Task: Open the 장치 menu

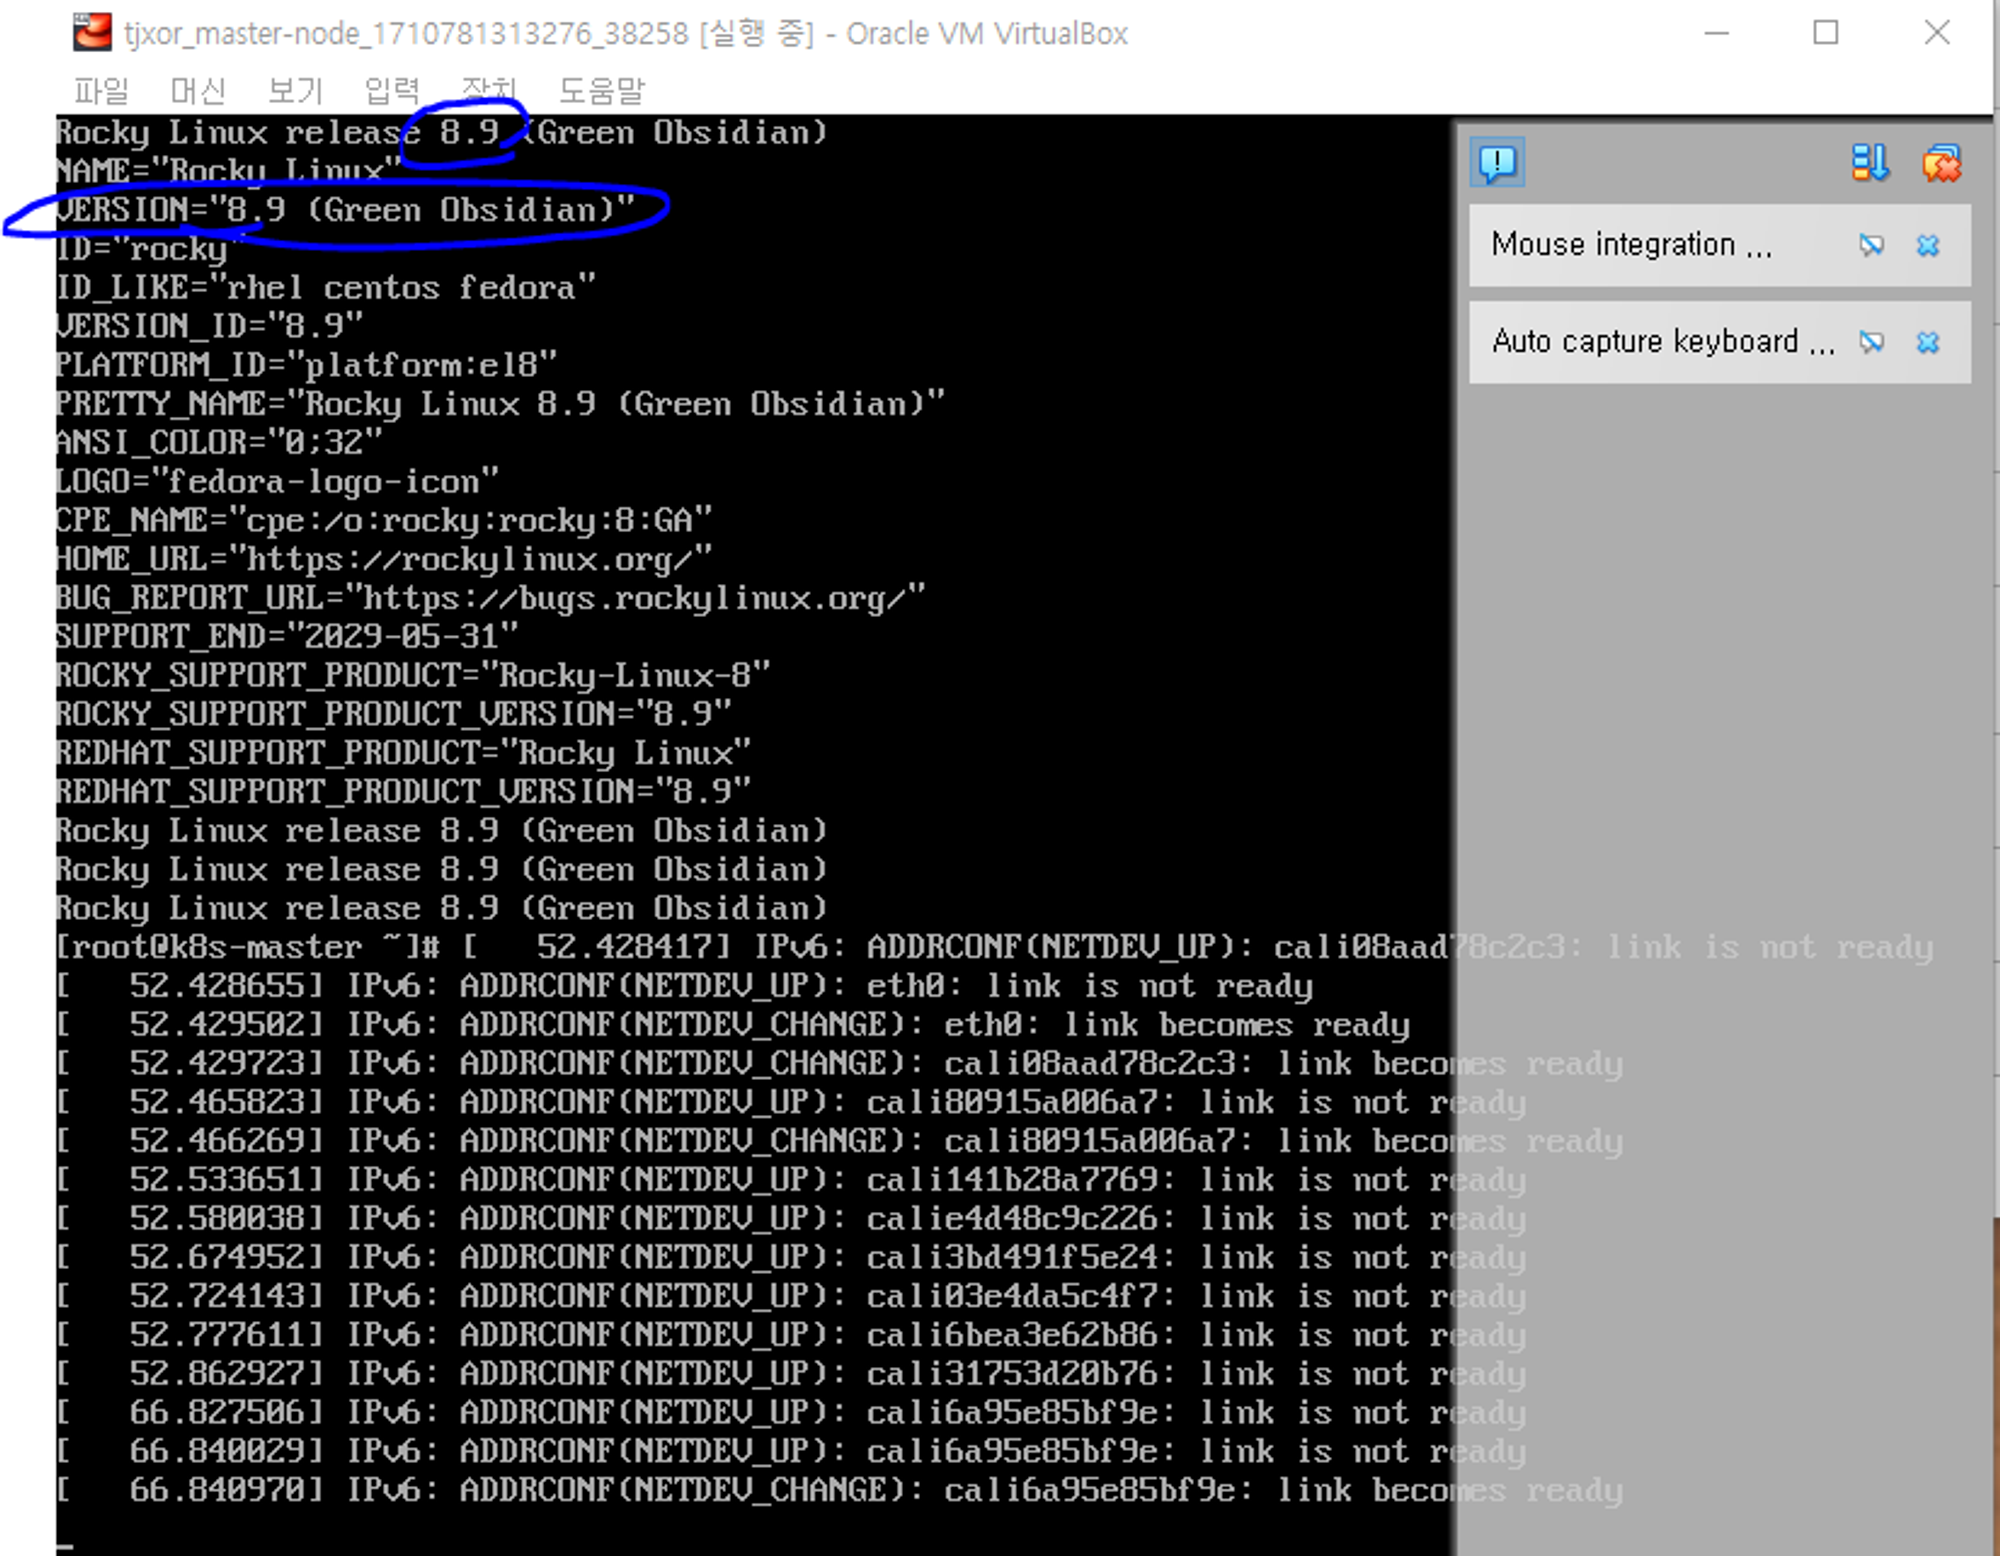Action: (x=489, y=91)
